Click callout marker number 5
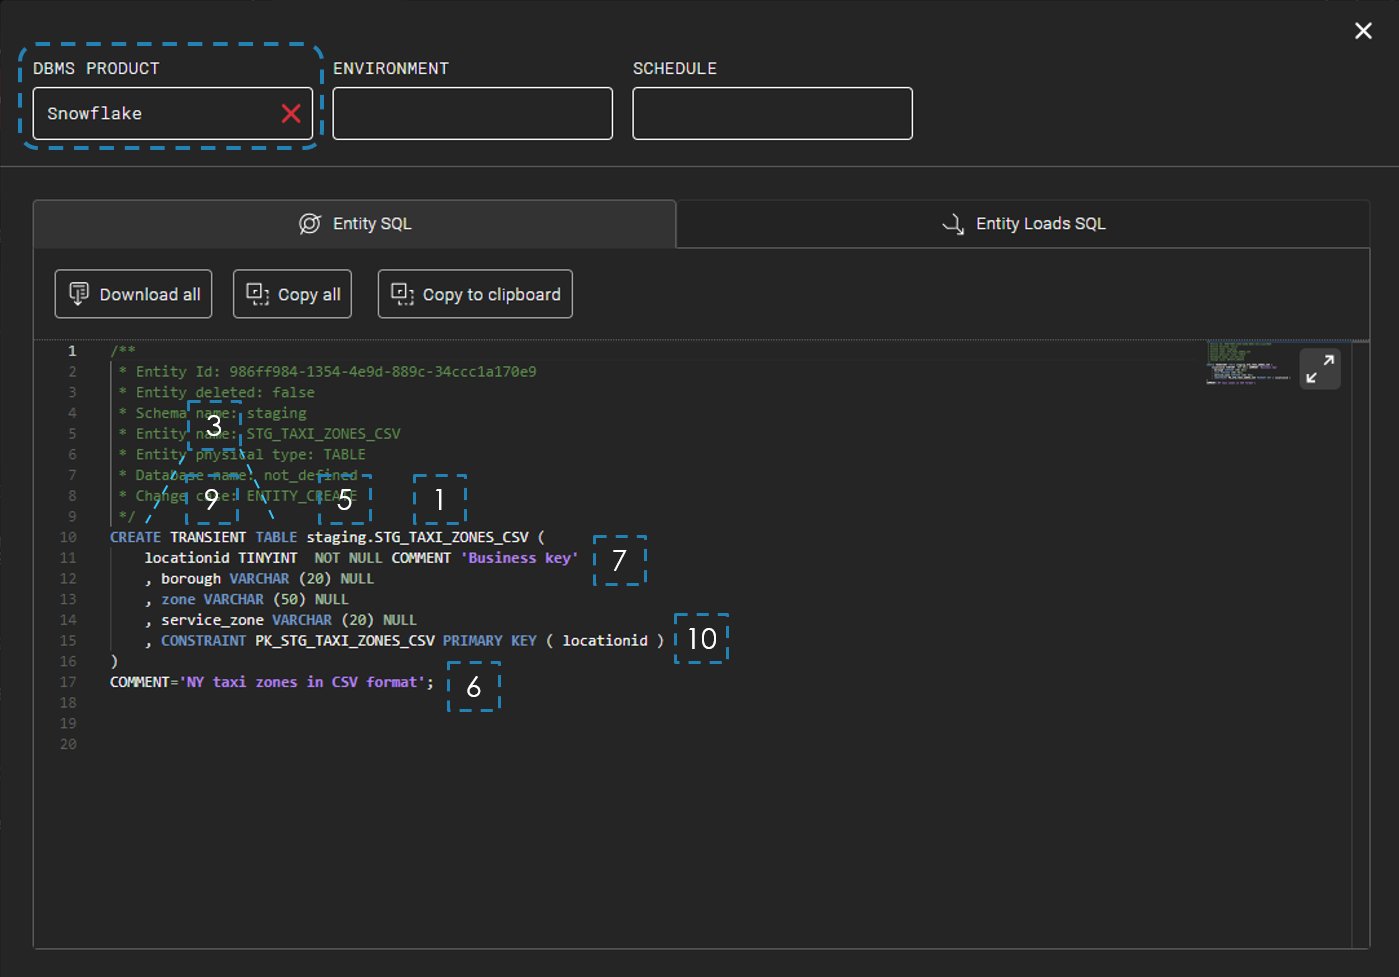1399x977 pixels. pyautogui.click(x=344, y=499)
